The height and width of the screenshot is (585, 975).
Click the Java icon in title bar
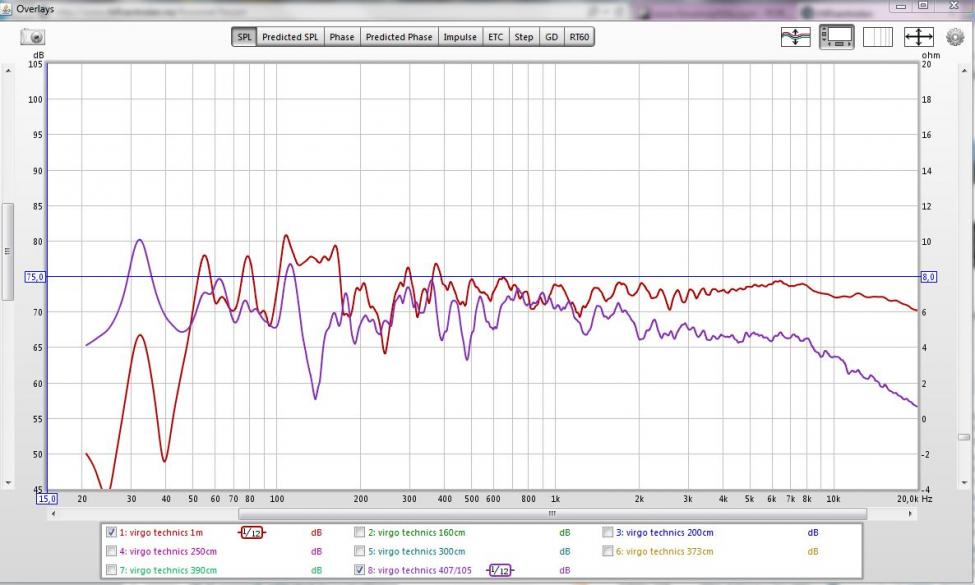(6, 9)
